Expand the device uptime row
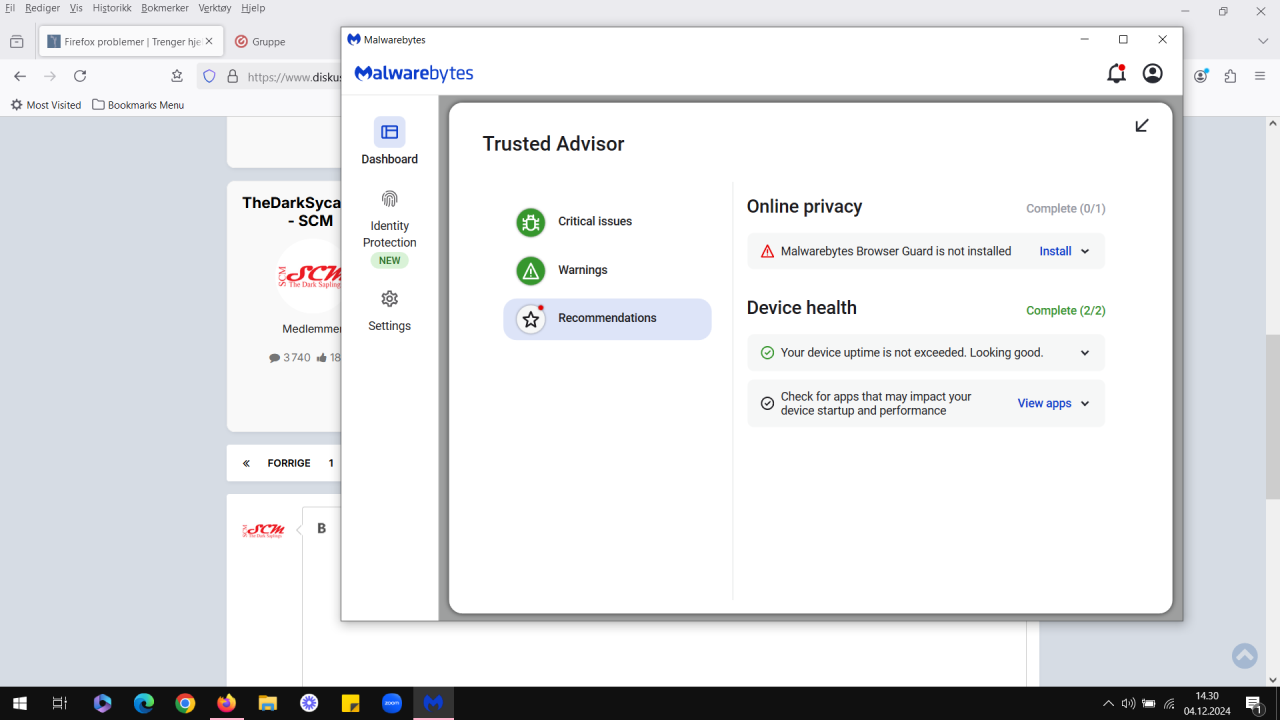Viewport: 1280px width, 720px height. coord(1085,353)
